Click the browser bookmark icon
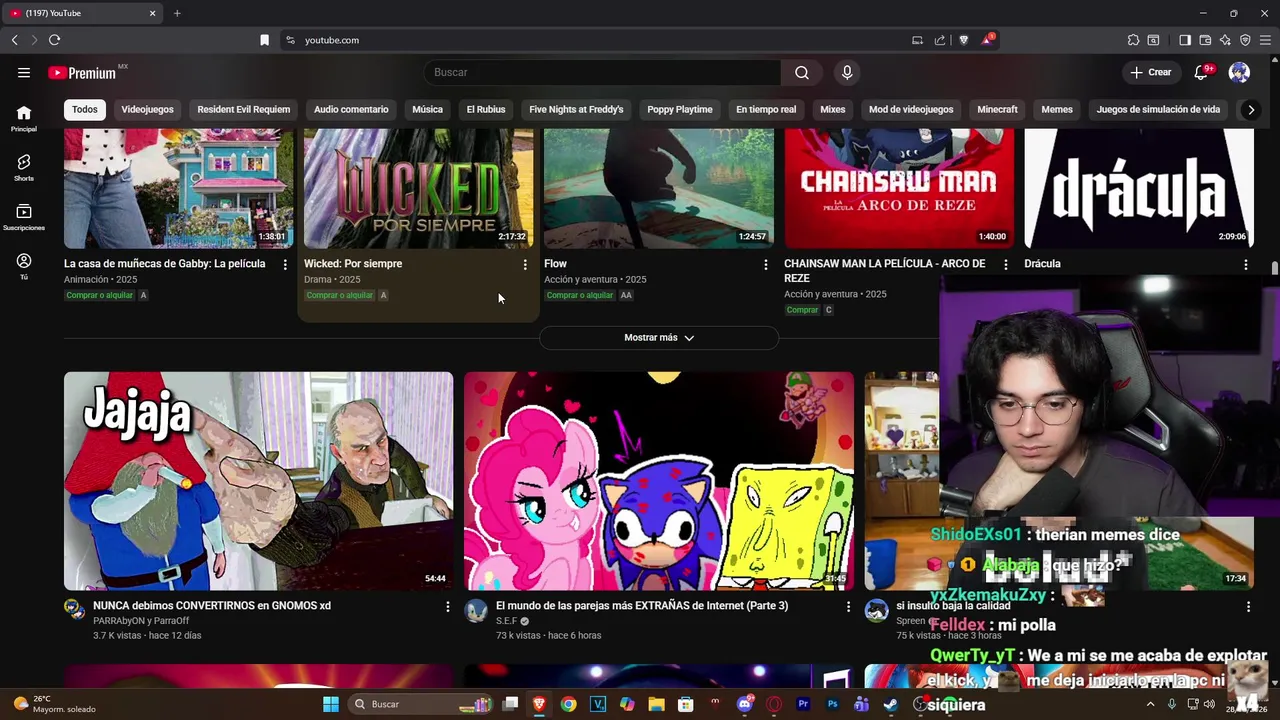The width and height of the screenshot is (1280, 720). point(264,40)
